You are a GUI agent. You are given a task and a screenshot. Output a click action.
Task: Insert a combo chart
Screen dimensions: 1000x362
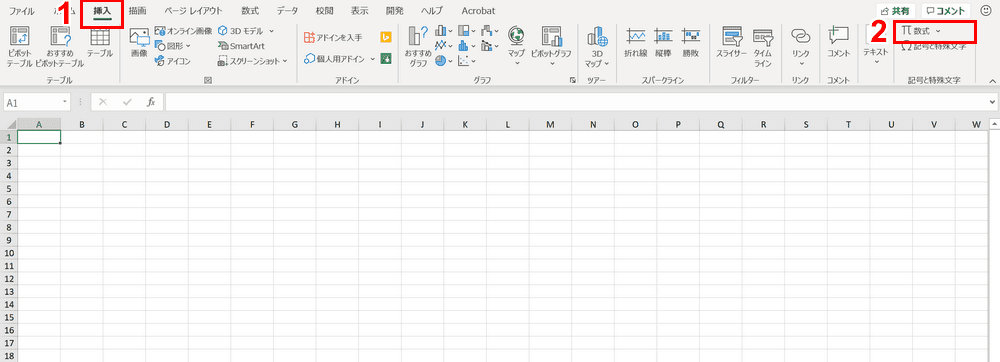point(490,46)
